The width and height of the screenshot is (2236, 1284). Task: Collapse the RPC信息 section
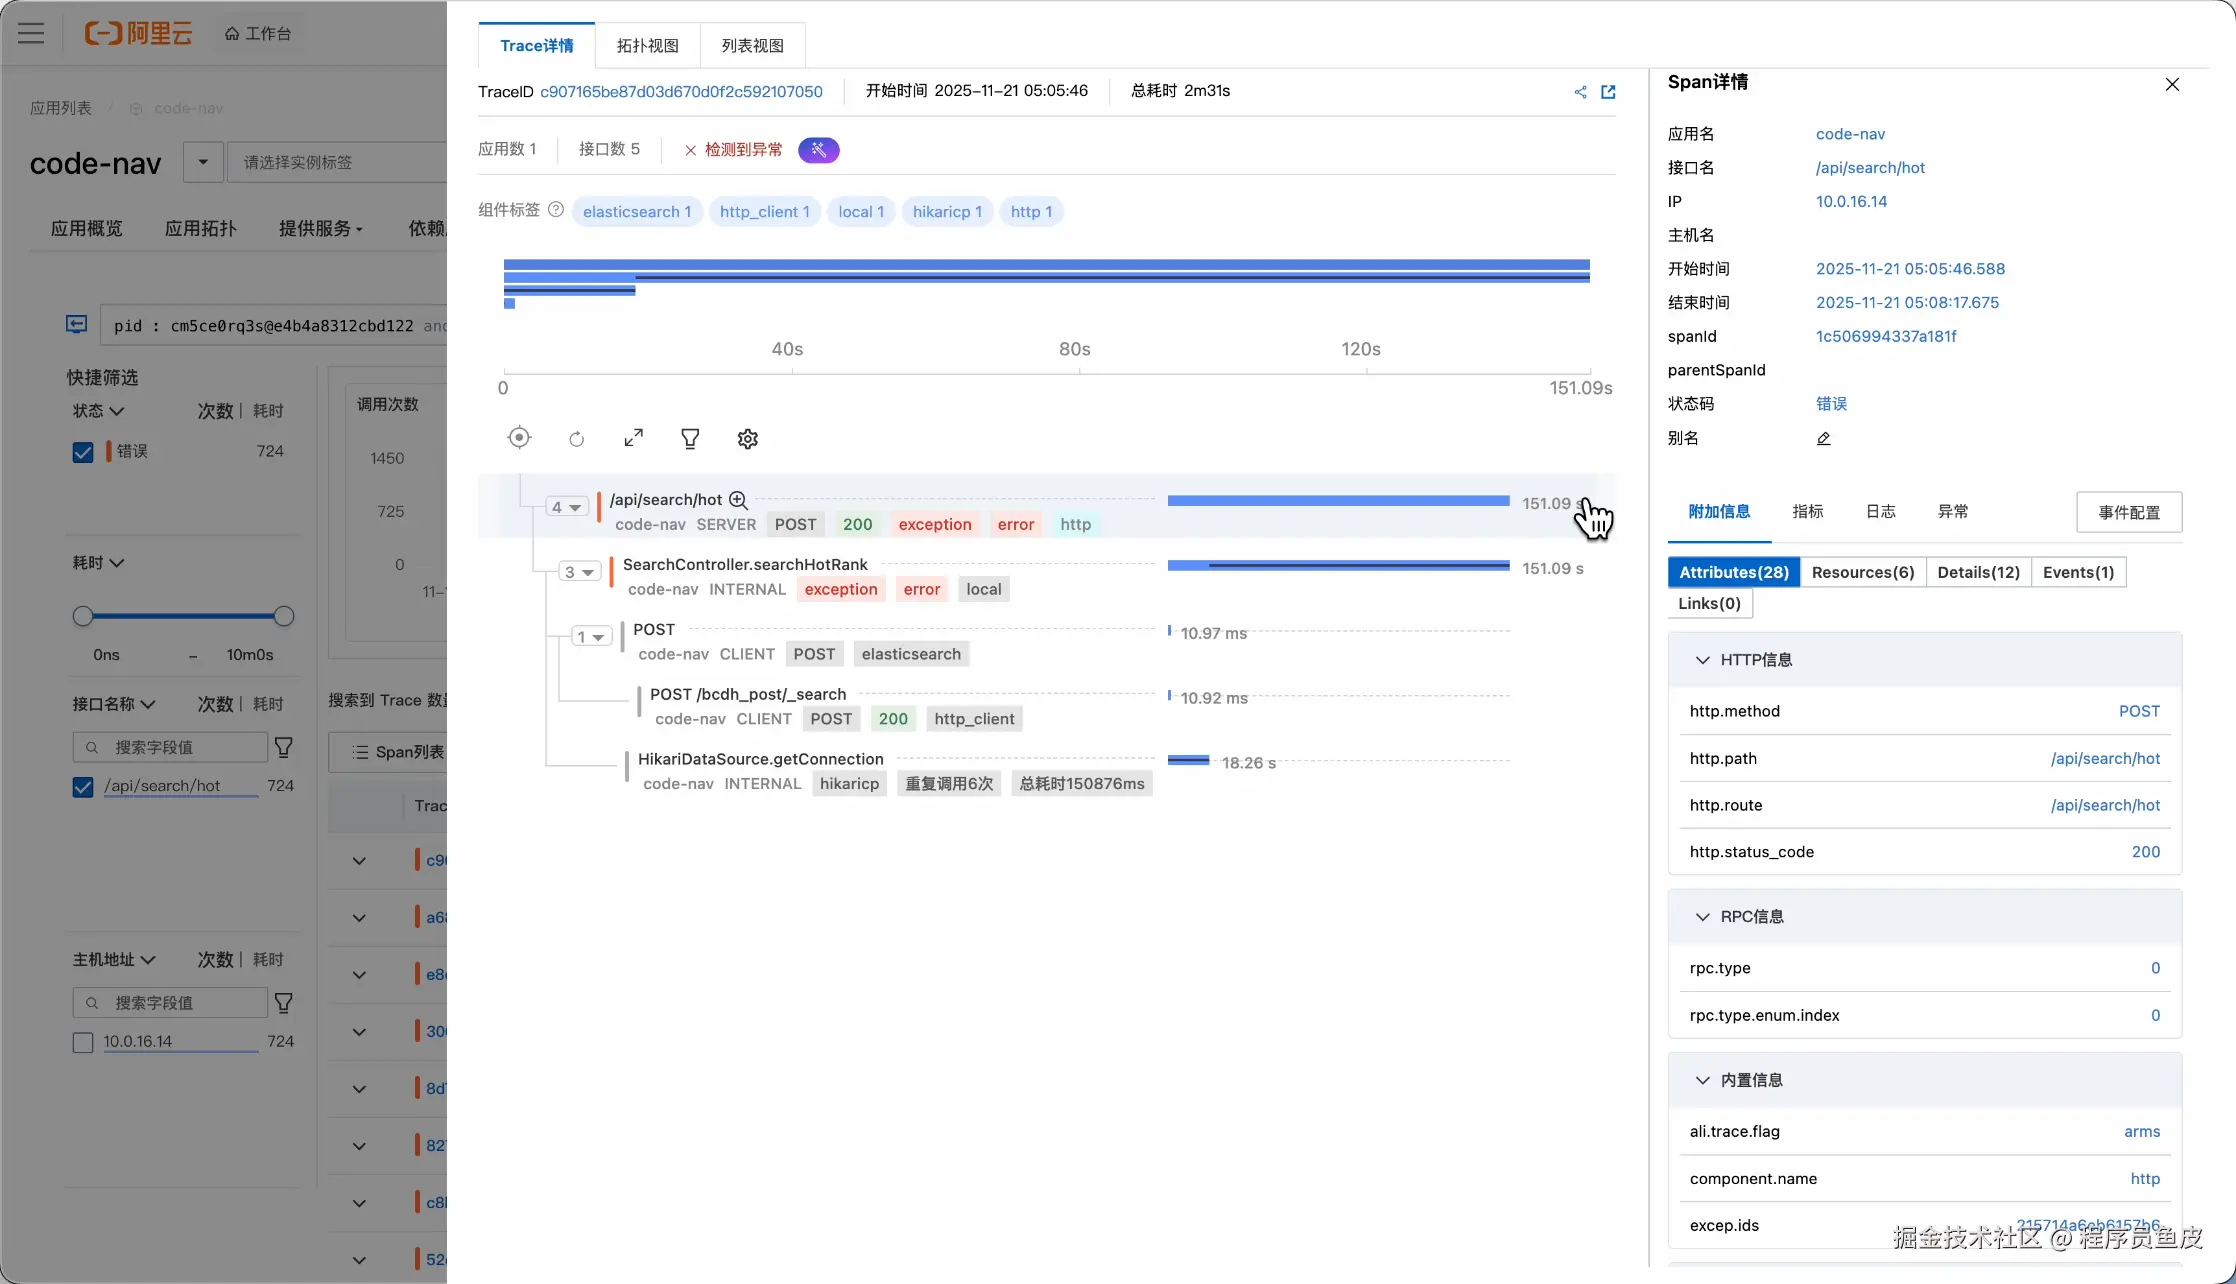1702,917
